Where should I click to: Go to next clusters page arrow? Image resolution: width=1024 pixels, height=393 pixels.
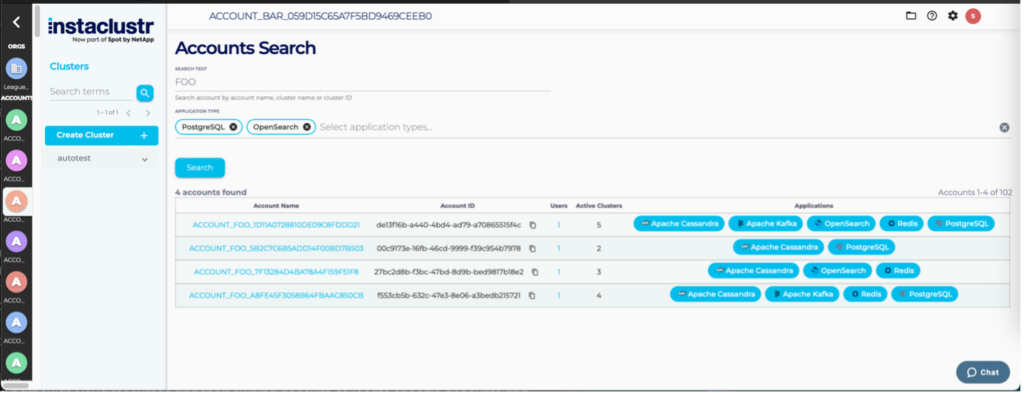(x=148, y=114)
